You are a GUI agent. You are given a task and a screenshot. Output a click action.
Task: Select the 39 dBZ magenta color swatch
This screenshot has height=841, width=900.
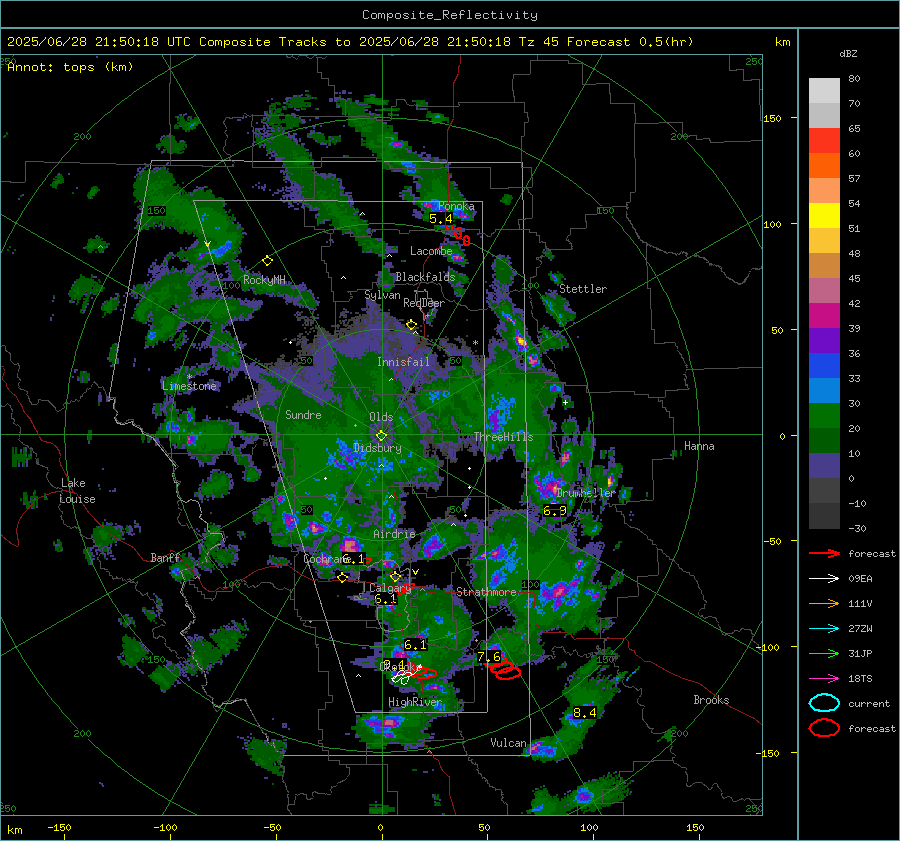pyautogui.click(x=824, y=315)
